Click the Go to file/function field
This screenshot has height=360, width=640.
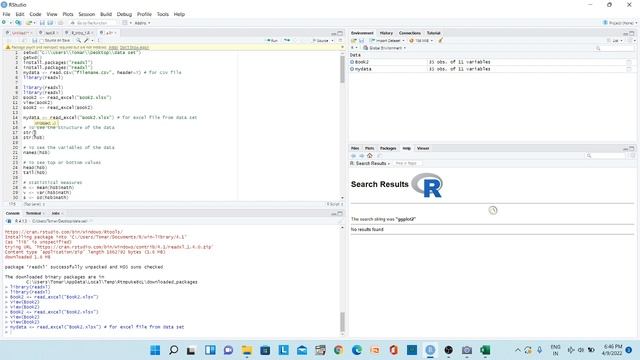click(x=92, y=23)
